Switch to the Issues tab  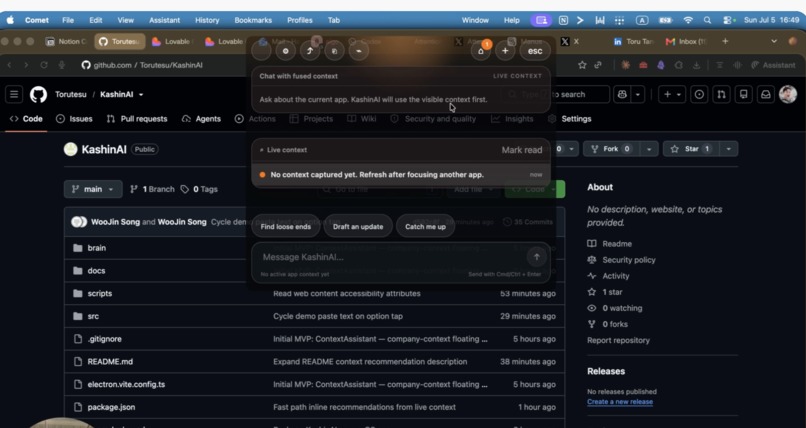74,119
